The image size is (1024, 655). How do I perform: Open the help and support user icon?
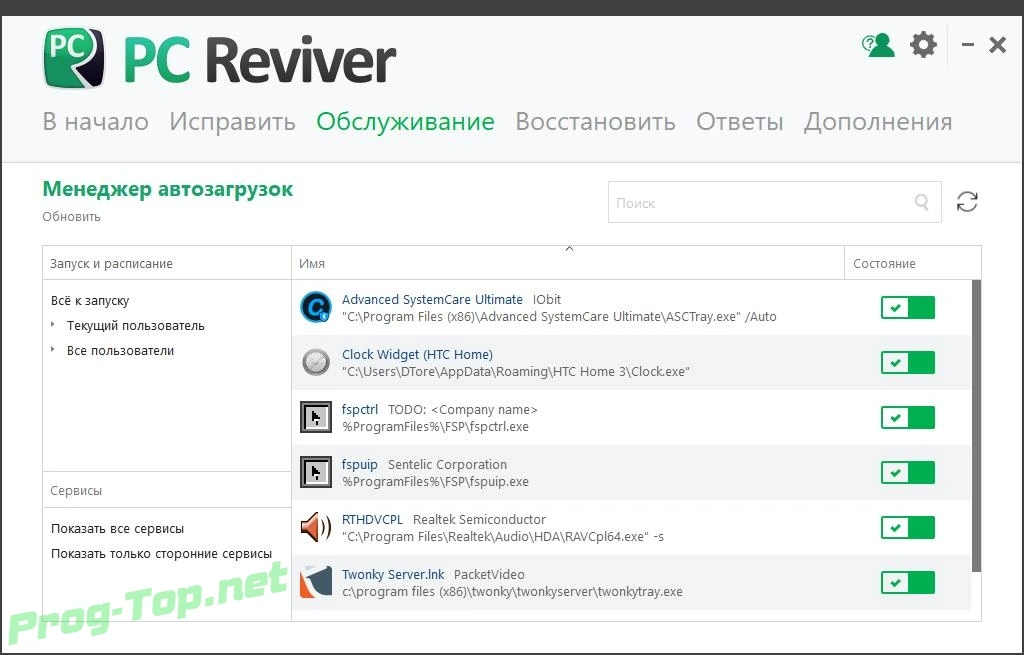[x=878, y=45]
